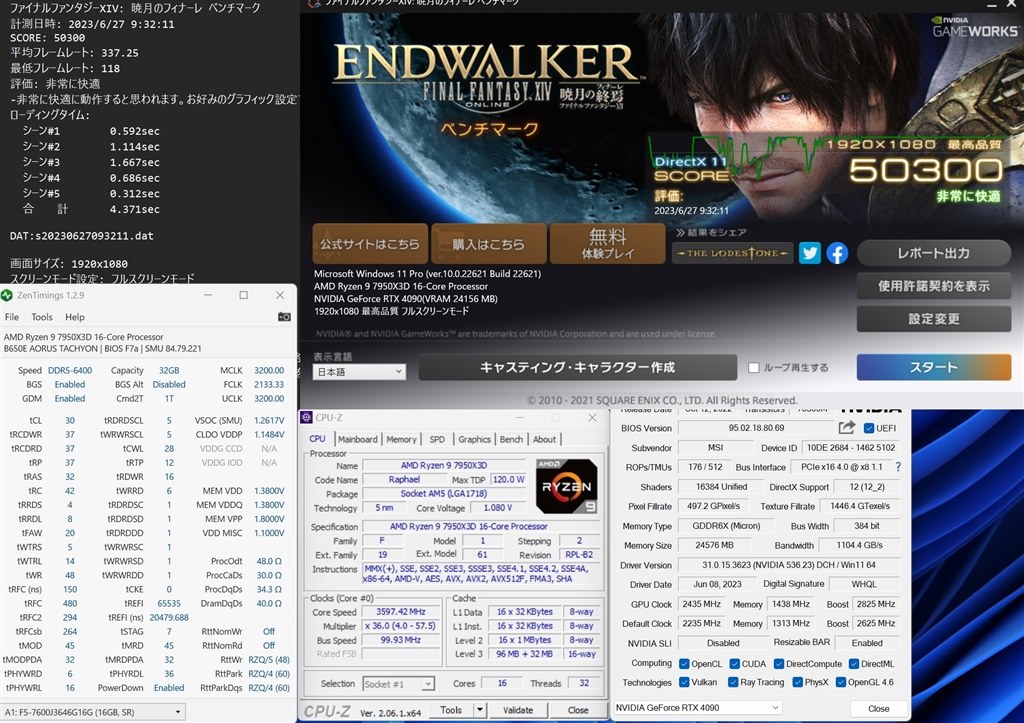
Task: Toggle the DirectCompute checkbox
Action: tap(778, 664)
